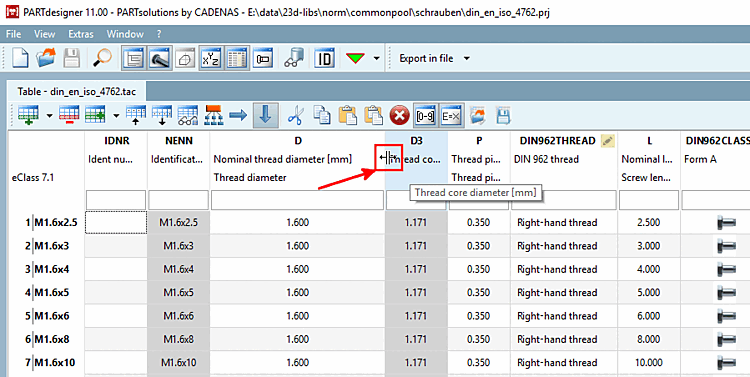Click the magnifying glass search icon
Screen dimensions: 750x377
point(102,58)
